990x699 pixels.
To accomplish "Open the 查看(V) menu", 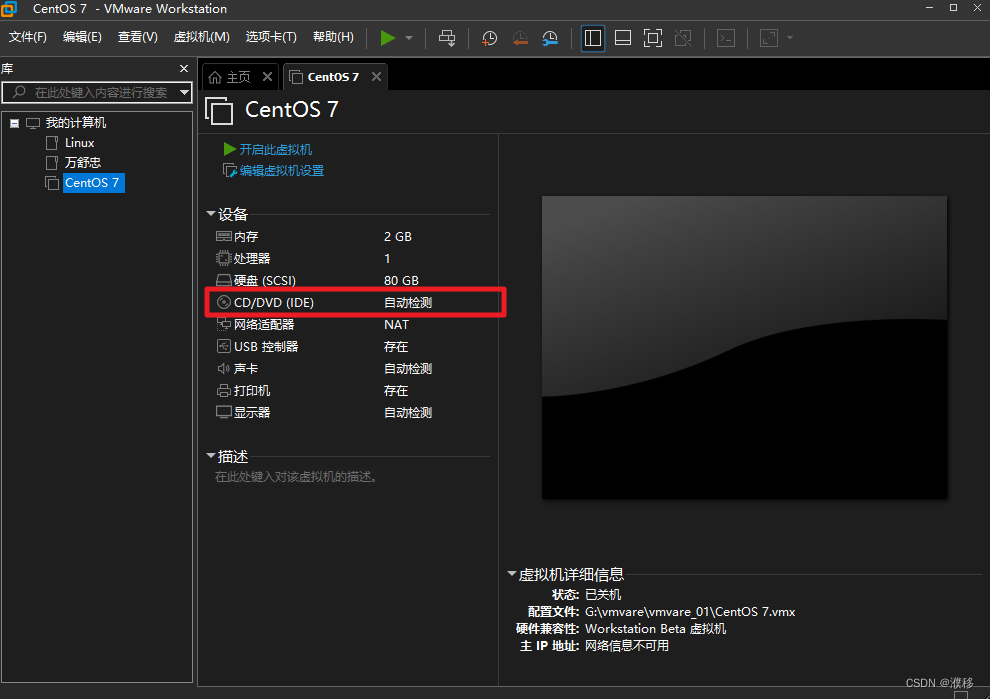I will click(x=138, y=37).
